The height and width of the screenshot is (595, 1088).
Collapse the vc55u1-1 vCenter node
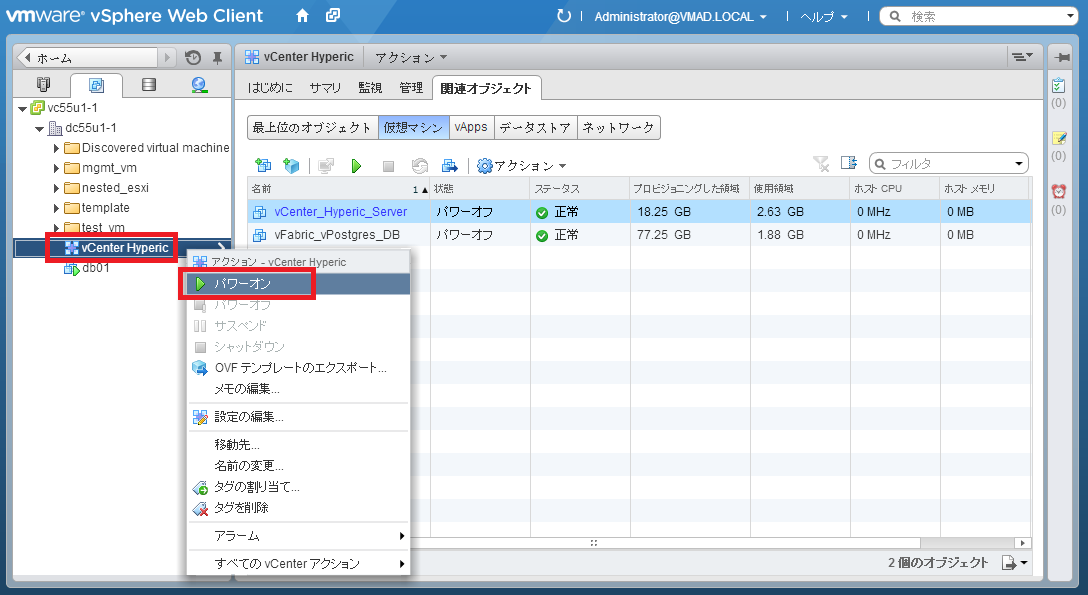pos(22,109)
